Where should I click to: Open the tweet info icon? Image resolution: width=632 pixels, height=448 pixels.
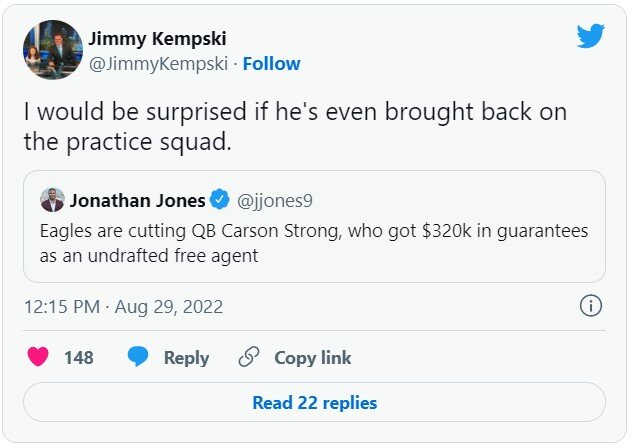point(591,306)
